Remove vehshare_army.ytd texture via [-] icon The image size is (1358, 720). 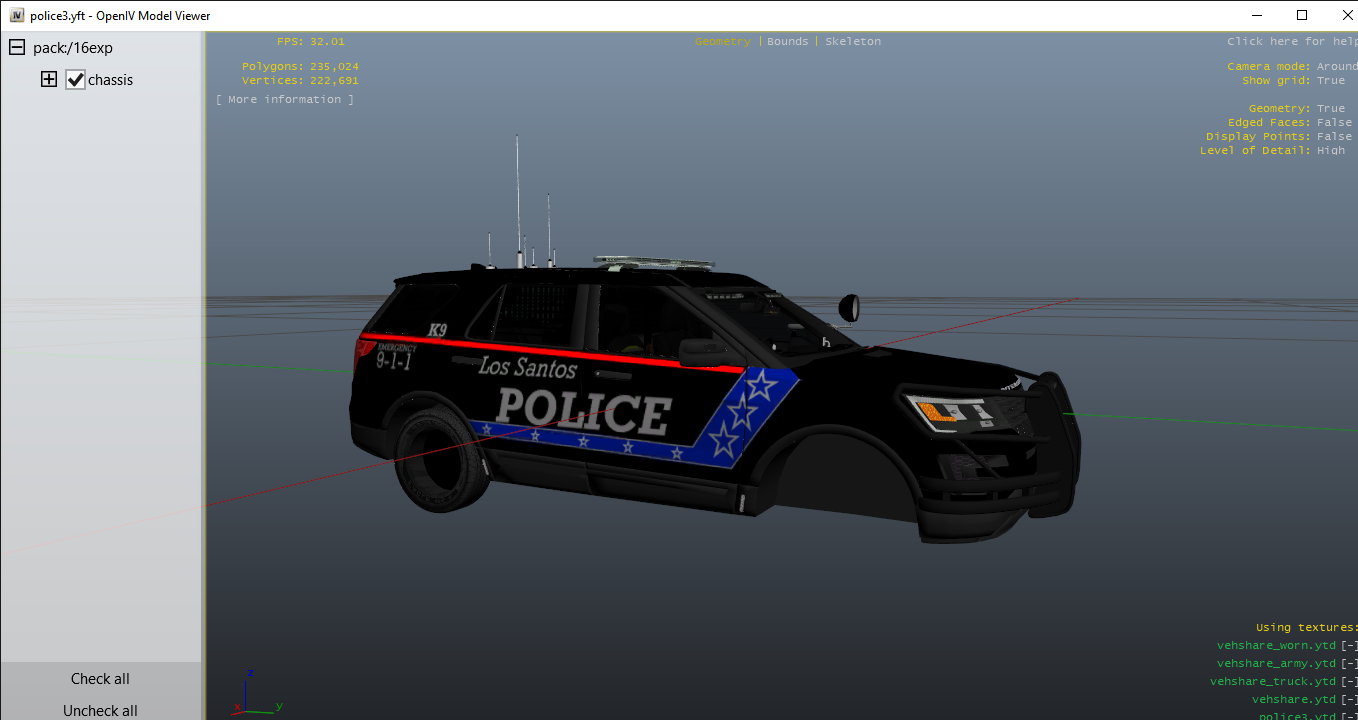[1349, 664]
